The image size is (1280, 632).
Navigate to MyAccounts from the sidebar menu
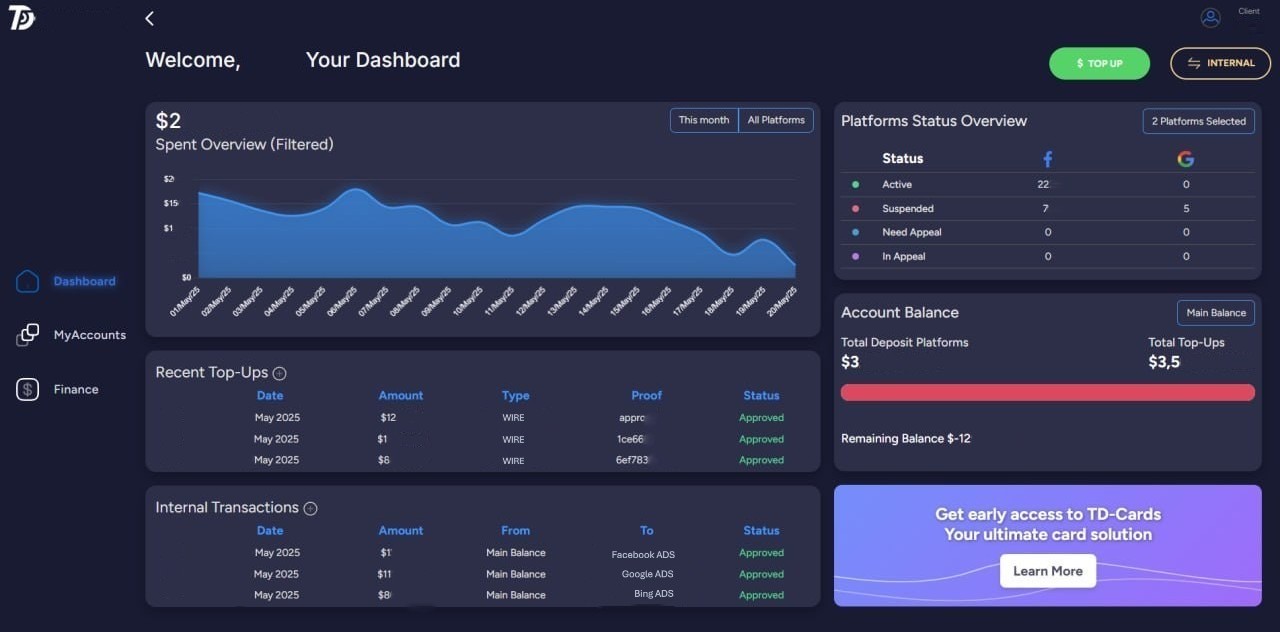click(x=89, y=335)
